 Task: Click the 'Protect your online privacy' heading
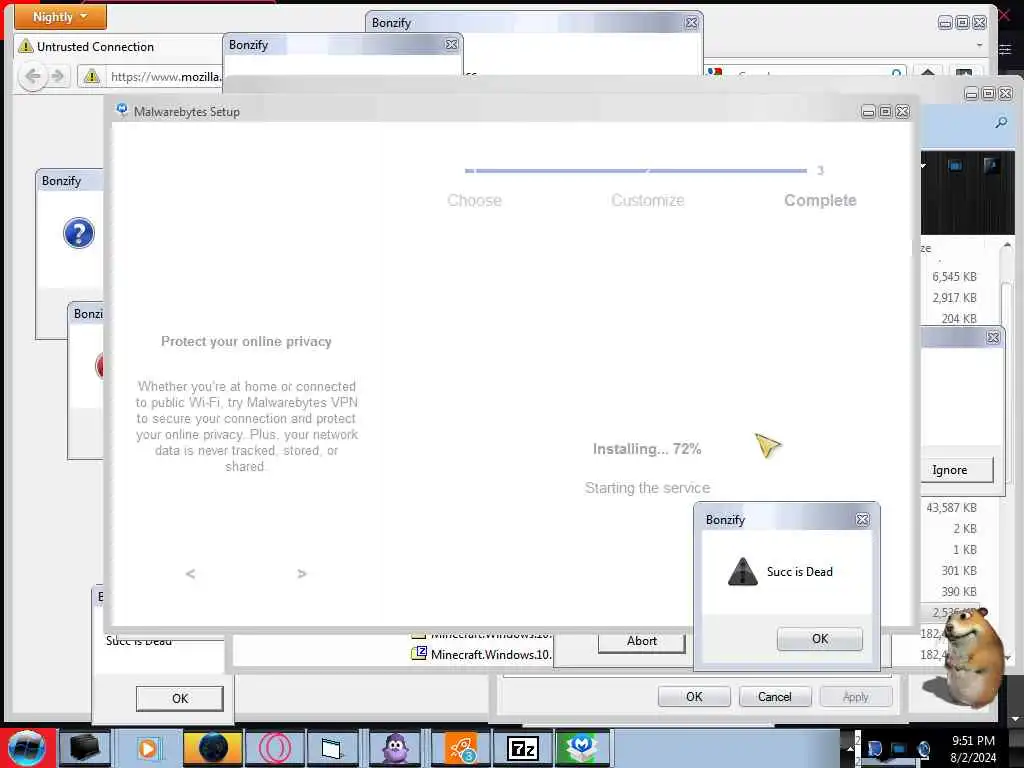246,342
